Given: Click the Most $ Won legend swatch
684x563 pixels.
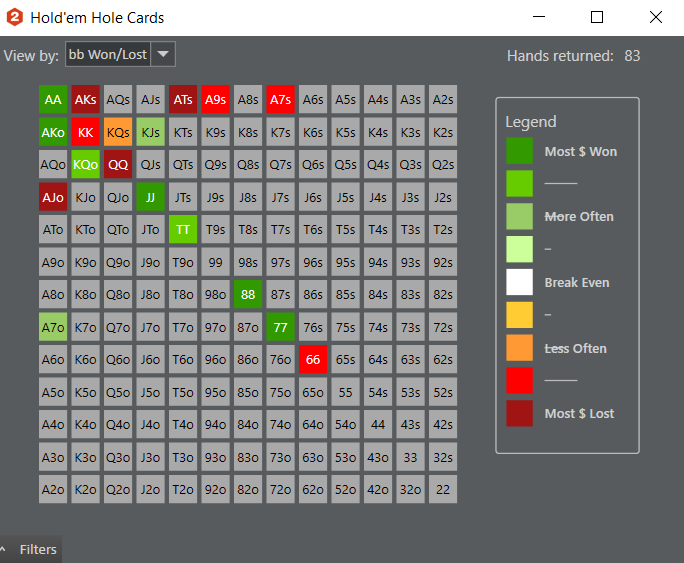Looking at the screenshot, I should pos(520,151).
